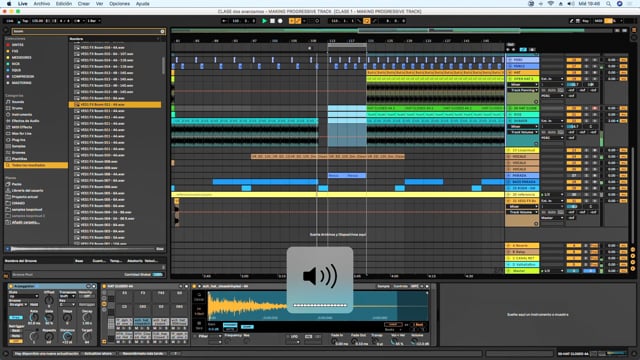Enable the Simpler LFO switch
The width and height of the screenshot is (640, 360).
tap(289, 336)
